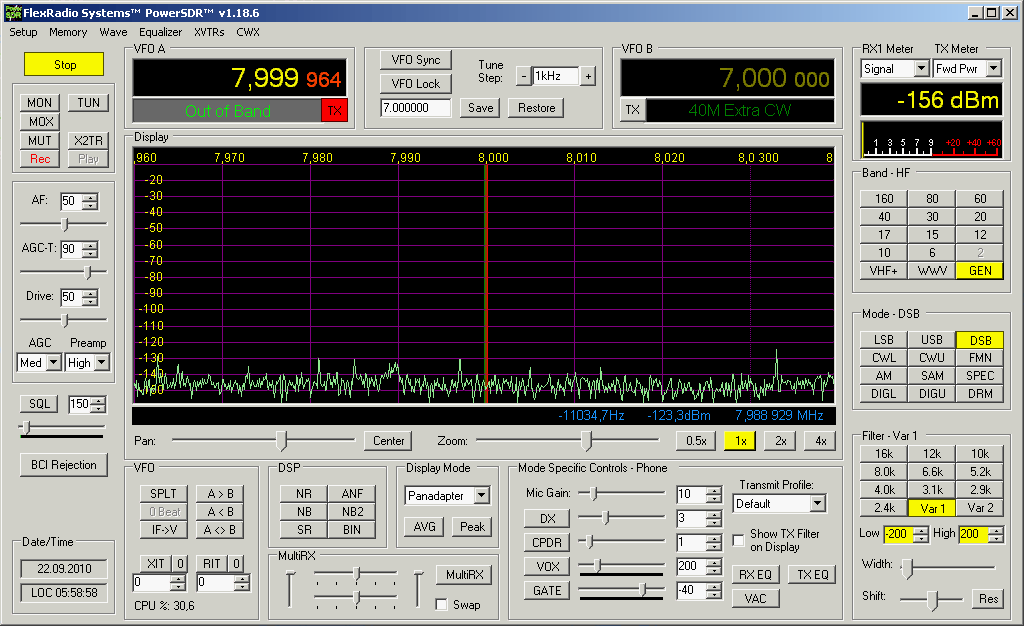The width and height of the screenshot is (1024, 626).
Task: Click the yellow Stop button
Action: point(64,65)
